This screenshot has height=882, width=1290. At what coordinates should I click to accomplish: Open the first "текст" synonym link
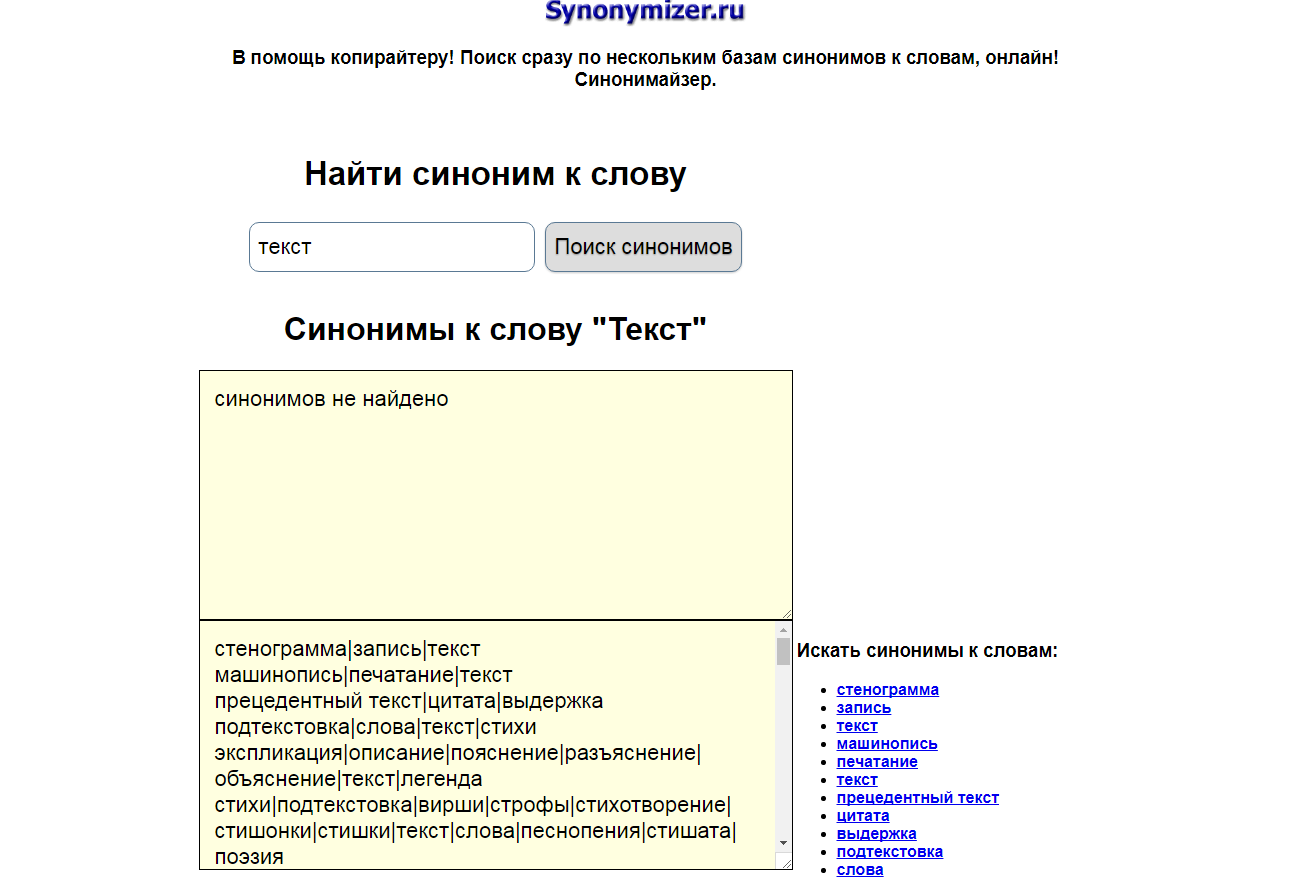(x=856, y=725)
